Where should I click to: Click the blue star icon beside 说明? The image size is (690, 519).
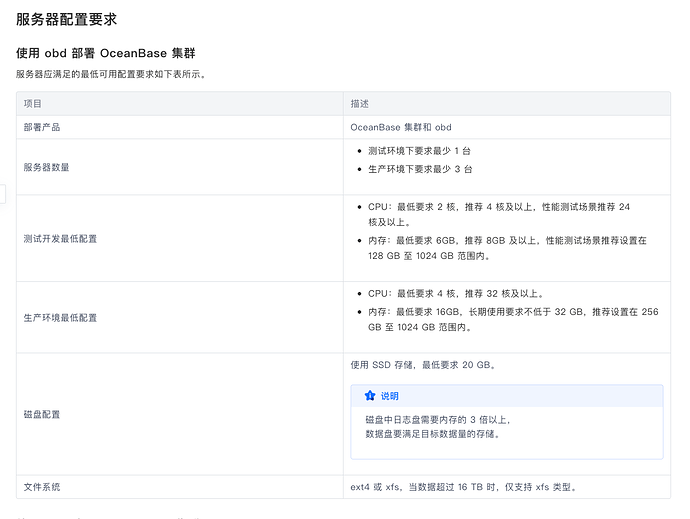click(369, 396)
